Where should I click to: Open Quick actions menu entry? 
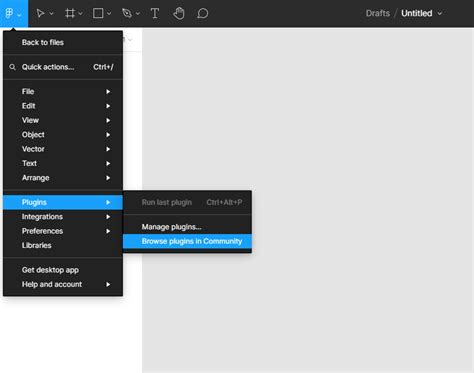63,67
